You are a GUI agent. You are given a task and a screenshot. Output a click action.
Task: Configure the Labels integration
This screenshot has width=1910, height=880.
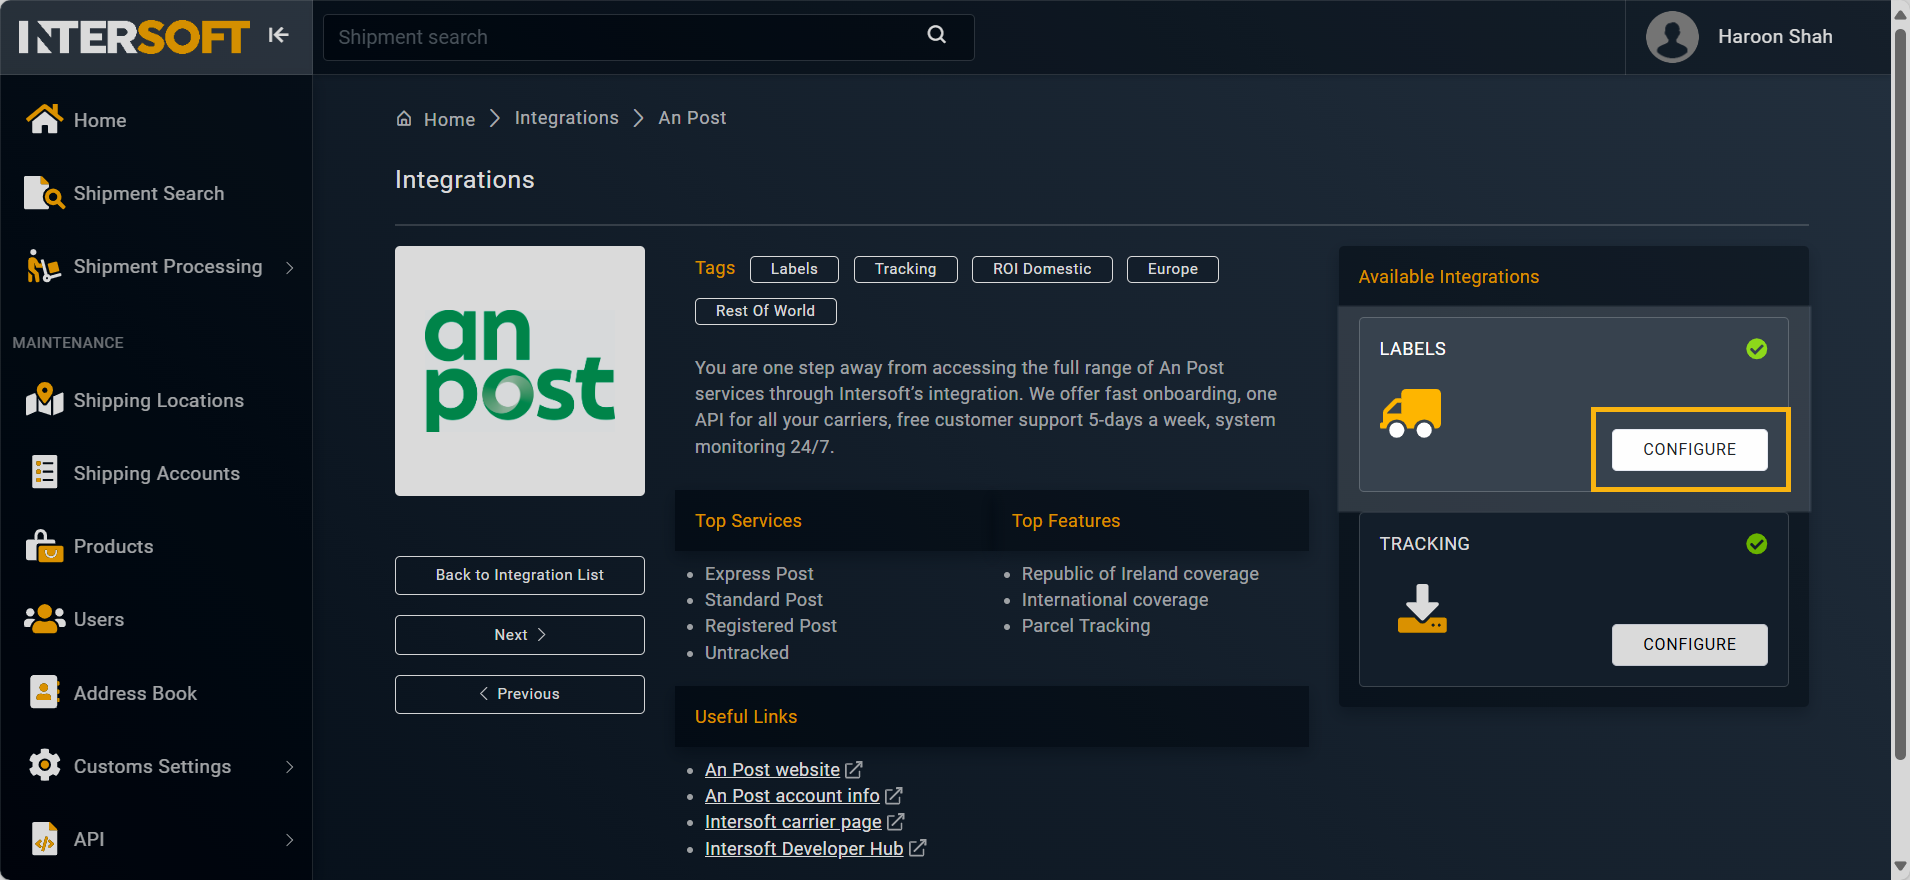click(x=1689, y=449)
